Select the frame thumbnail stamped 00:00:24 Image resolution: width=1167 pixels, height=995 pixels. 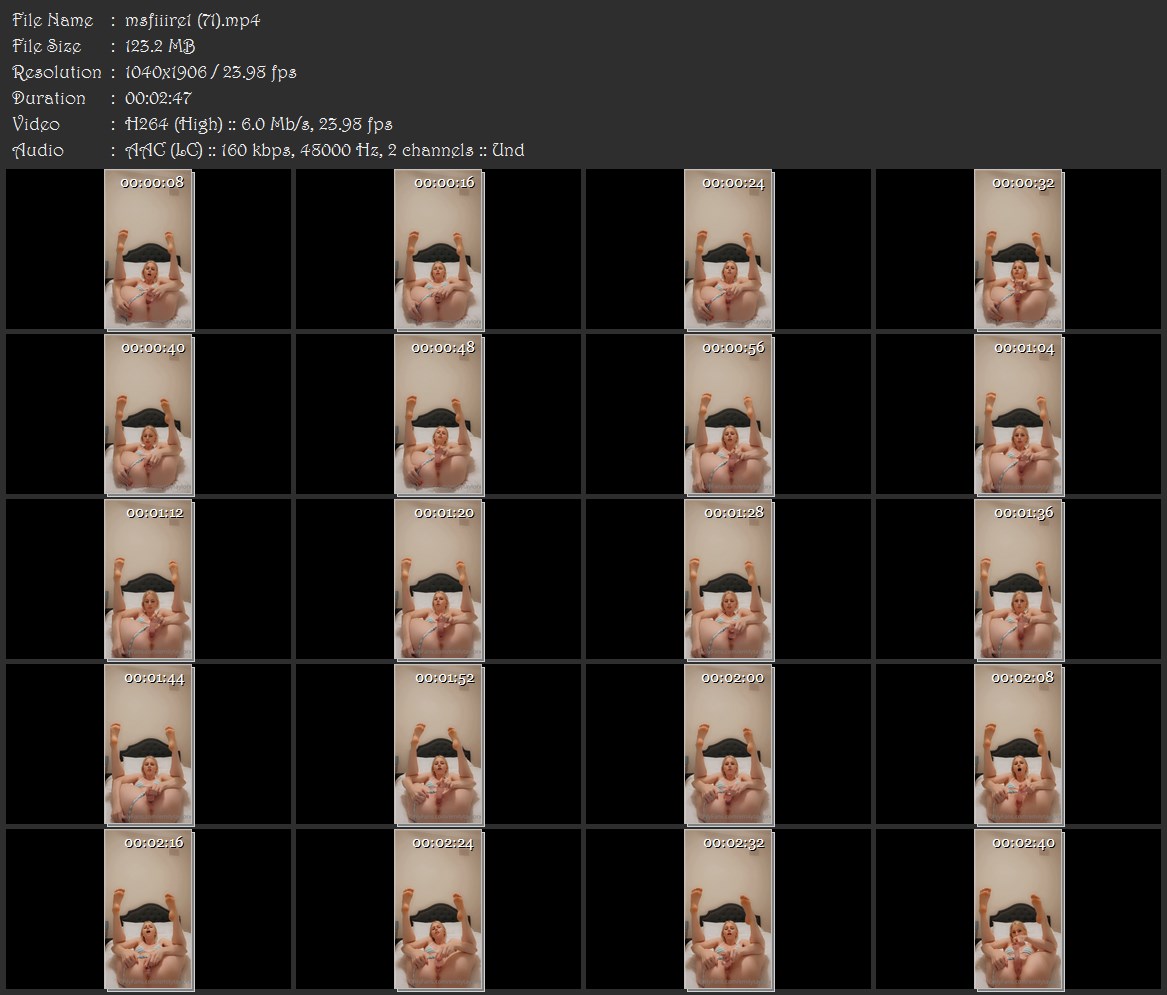coord(729,249)
